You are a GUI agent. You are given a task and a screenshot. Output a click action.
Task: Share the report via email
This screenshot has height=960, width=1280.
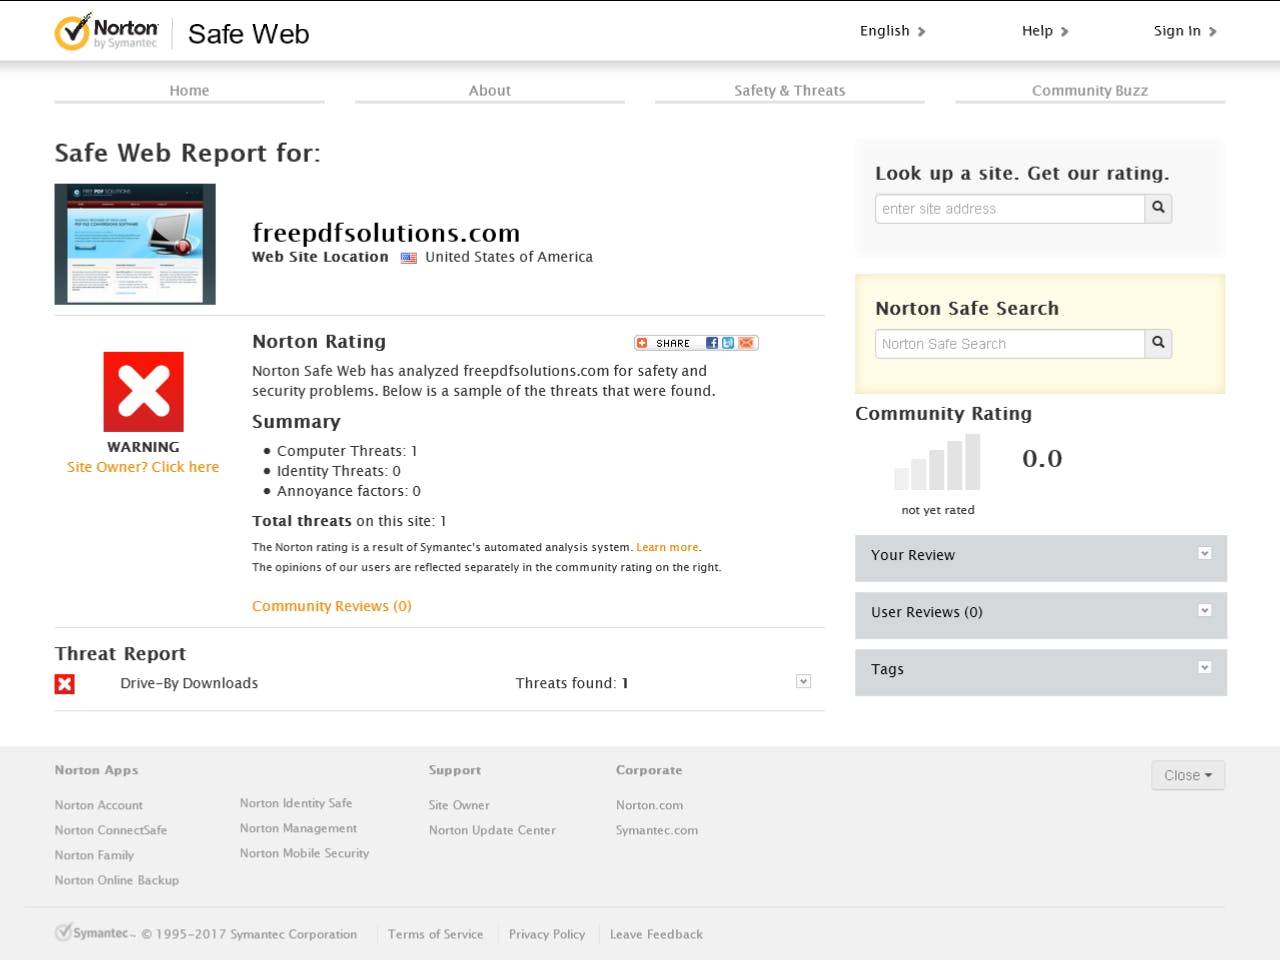click(746, 342)
